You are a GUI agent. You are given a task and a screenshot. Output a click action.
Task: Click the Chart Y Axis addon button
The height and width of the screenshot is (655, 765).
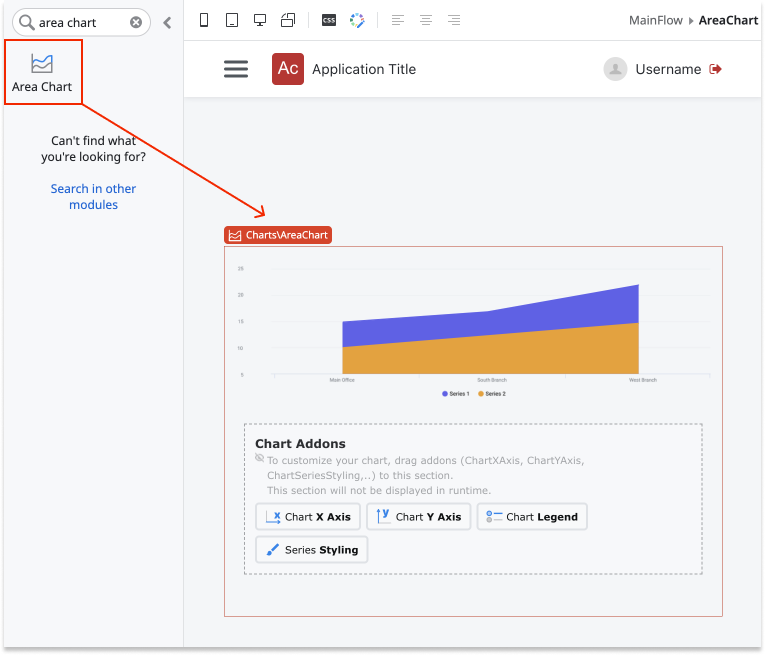pos(418,517)
